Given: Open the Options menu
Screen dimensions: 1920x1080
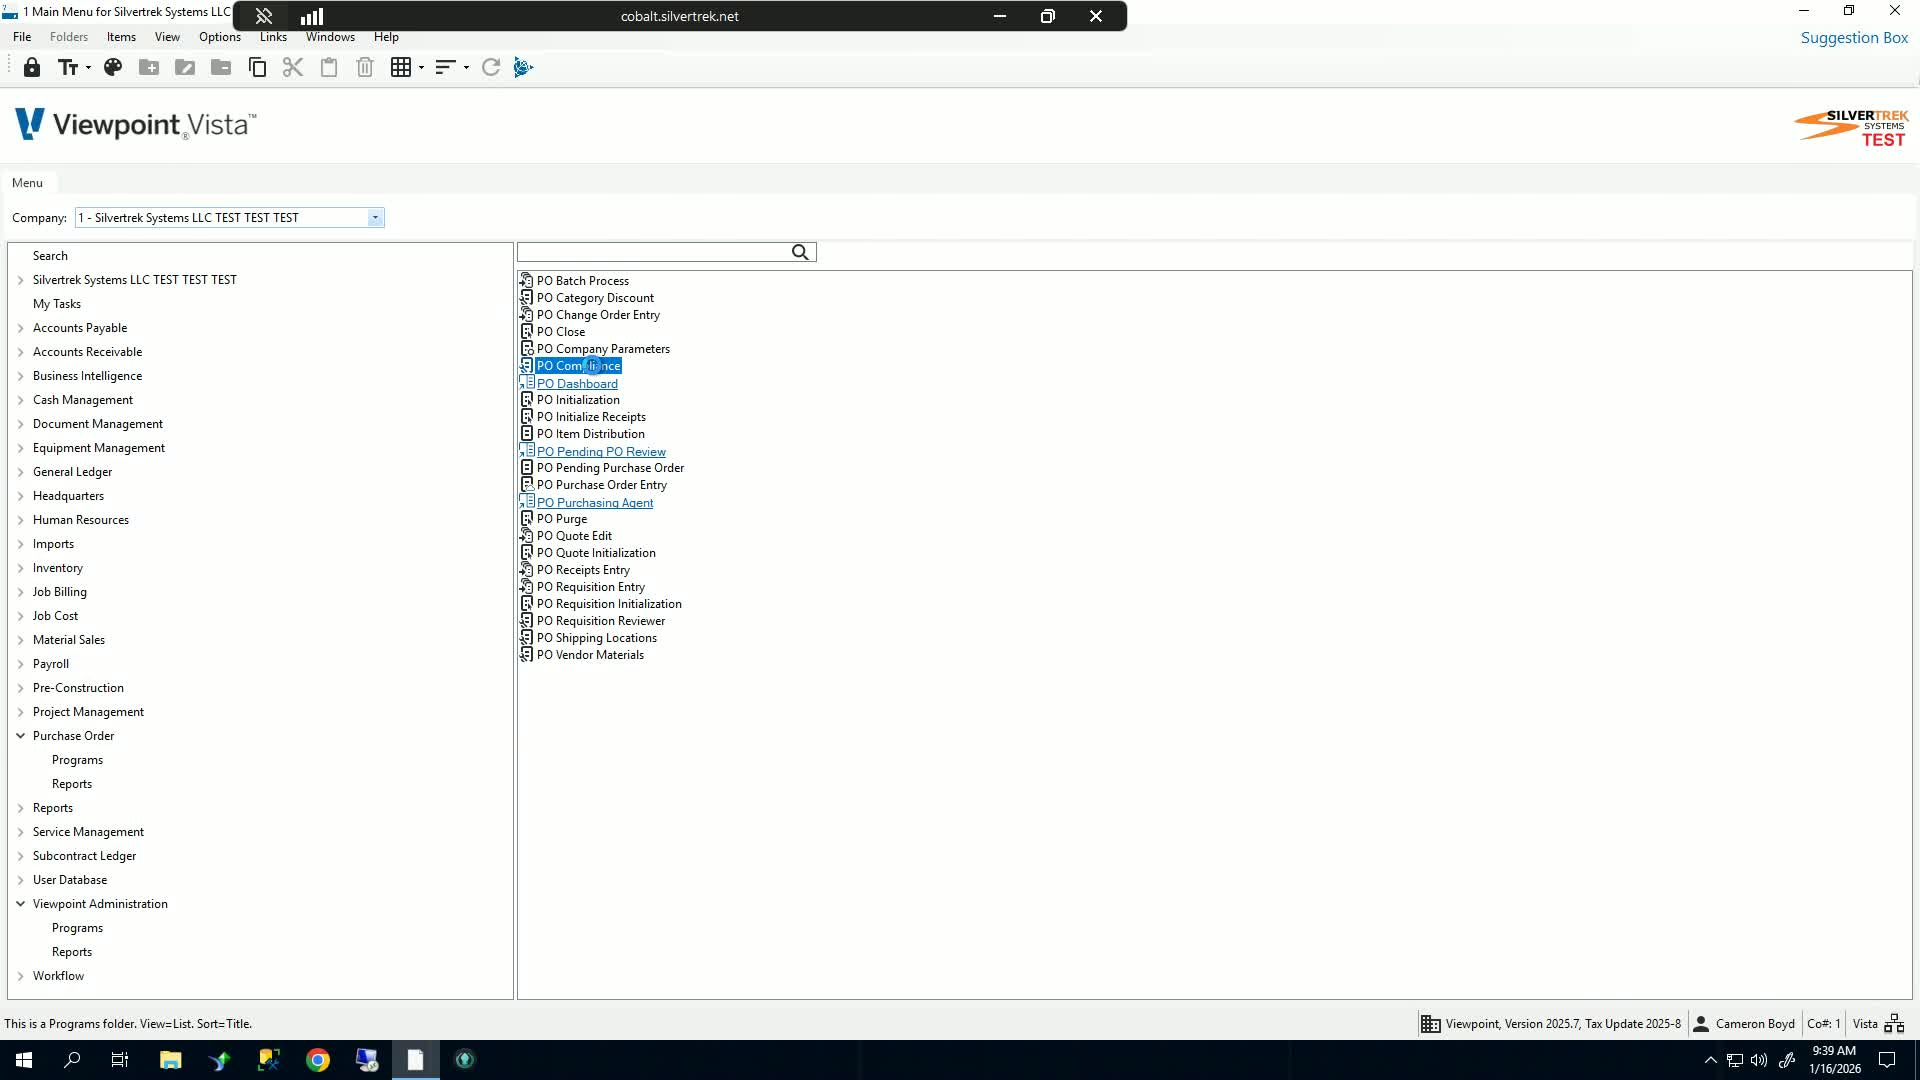Looking at the screenshot, I should (219, 37).
